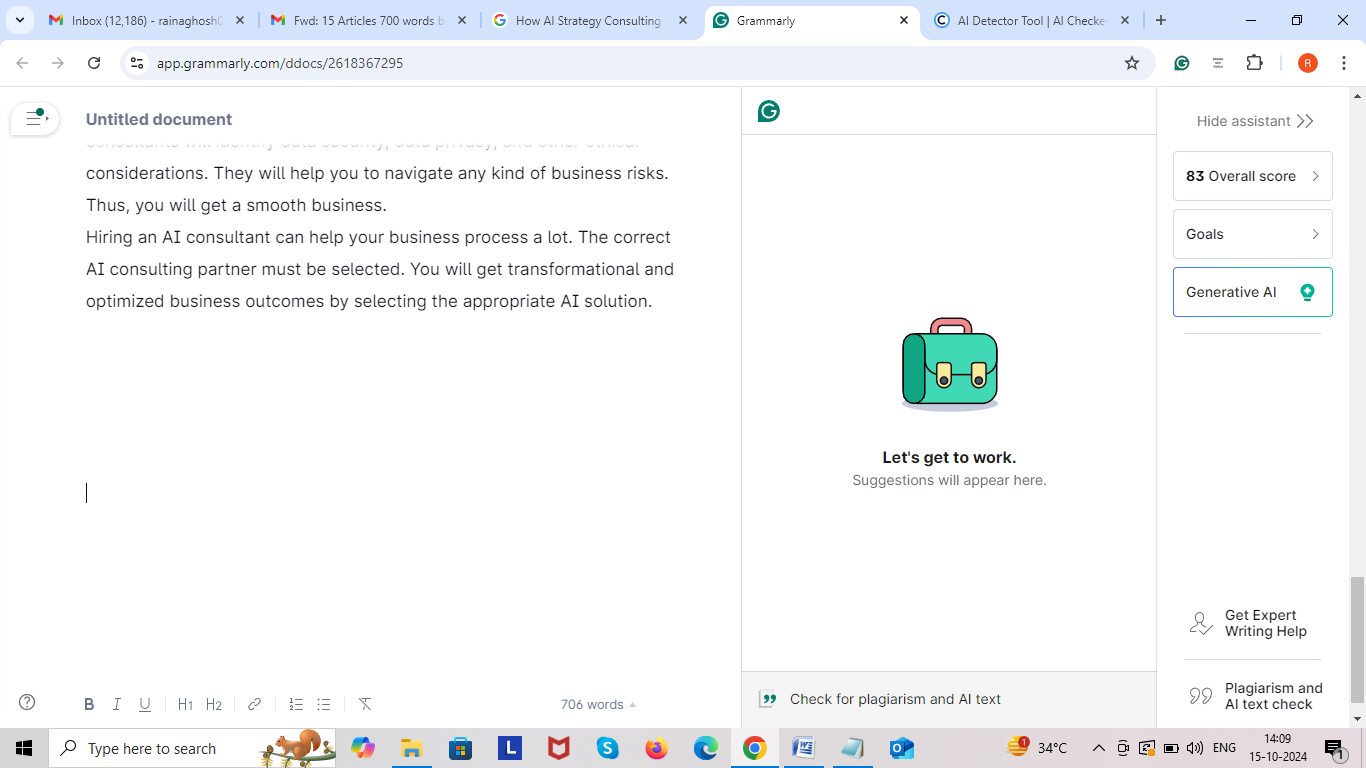Close the AI Detector Tool tab

click(1124, 20)
